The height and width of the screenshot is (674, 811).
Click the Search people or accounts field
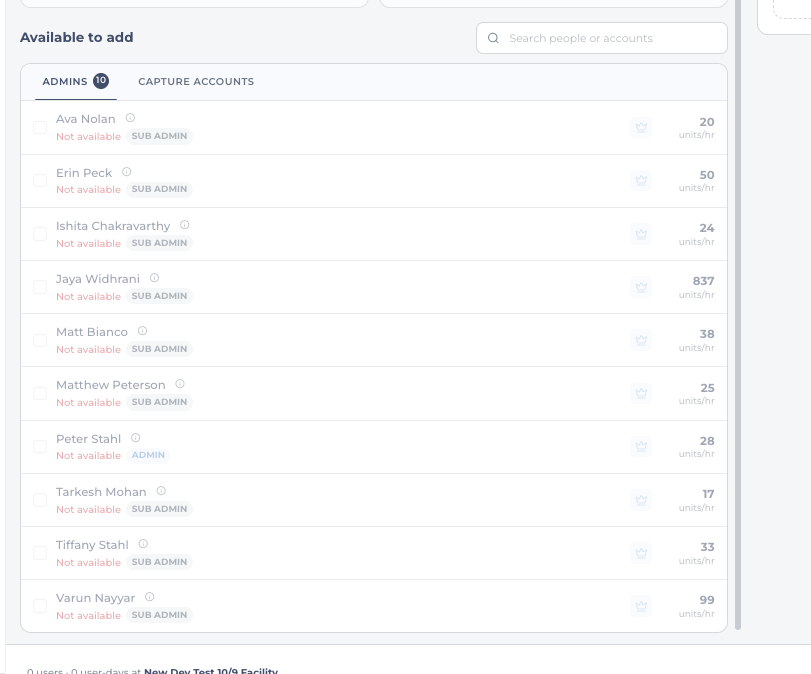pyautogui.click(x=602, y=38)
